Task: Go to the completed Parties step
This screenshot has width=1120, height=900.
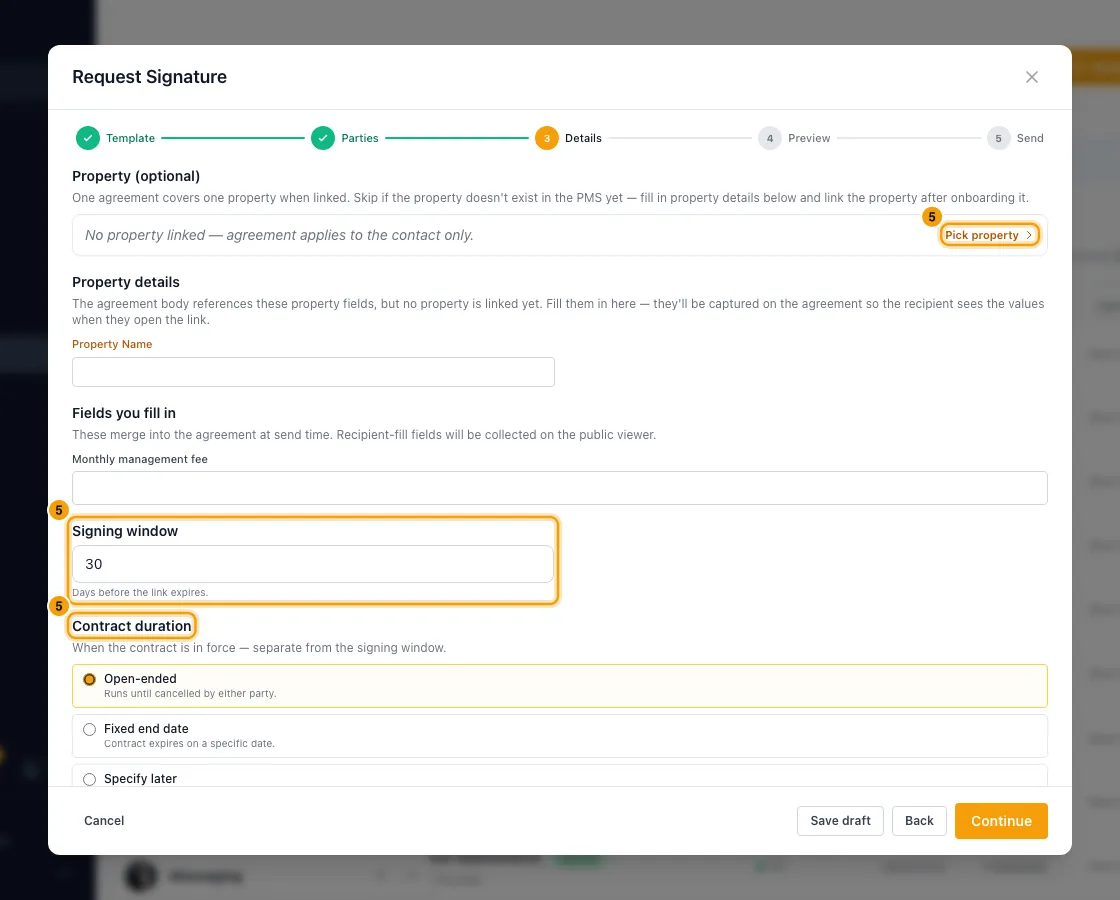Action: pyautogui.click(x=345, y=138)
